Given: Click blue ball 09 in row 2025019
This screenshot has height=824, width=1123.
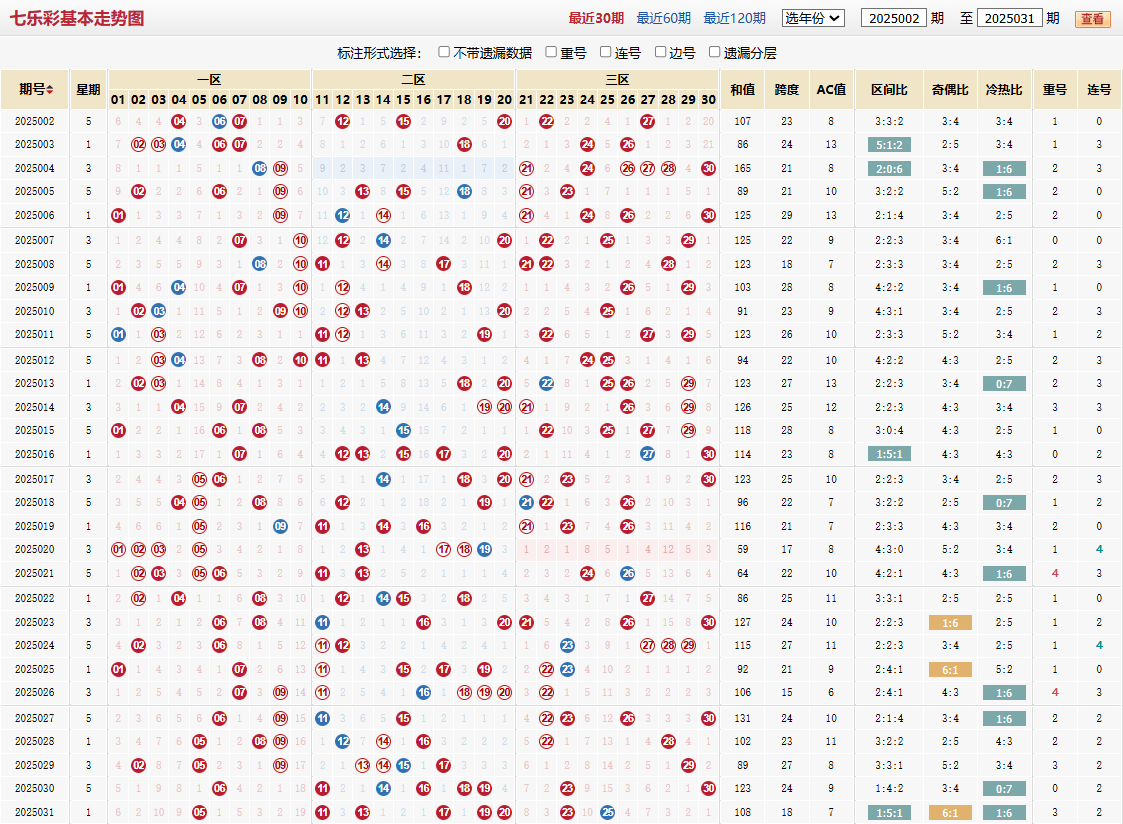Looking at the screenshot, I should pos(280,526).
